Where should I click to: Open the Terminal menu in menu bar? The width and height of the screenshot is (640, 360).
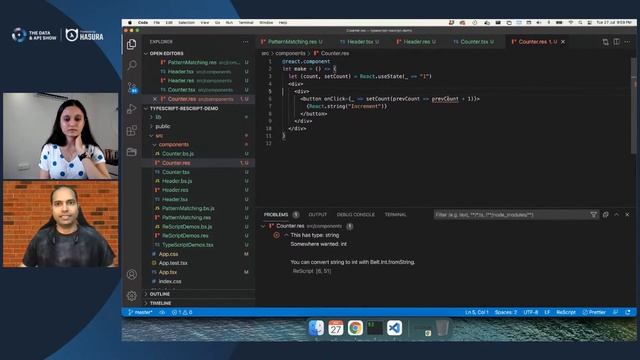pos(246,23)
